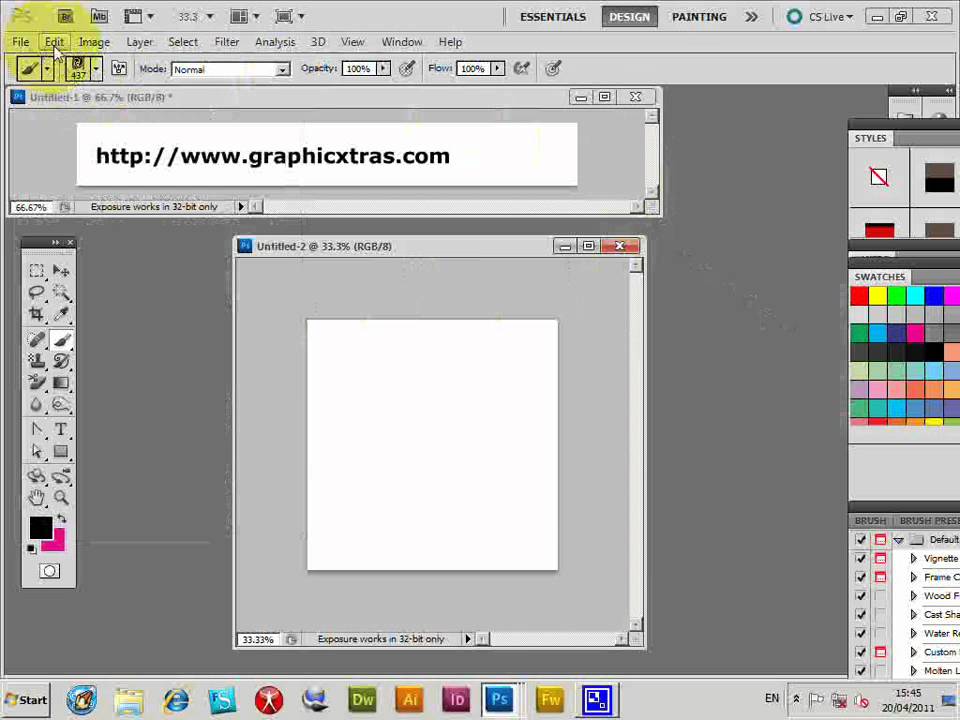Image resolution: width=960 pixels, height=720 pixels.
Task: Open the File menu
Action: (x=20, y=42)
